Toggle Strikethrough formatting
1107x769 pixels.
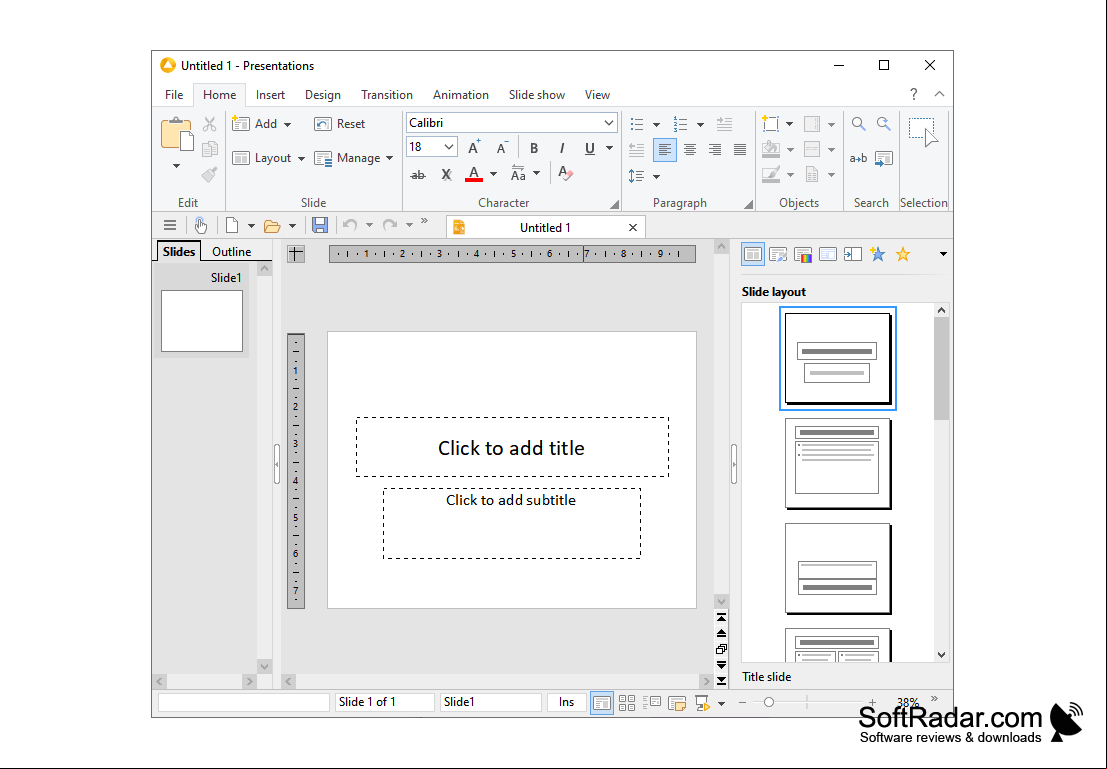(x=418, y=174)
